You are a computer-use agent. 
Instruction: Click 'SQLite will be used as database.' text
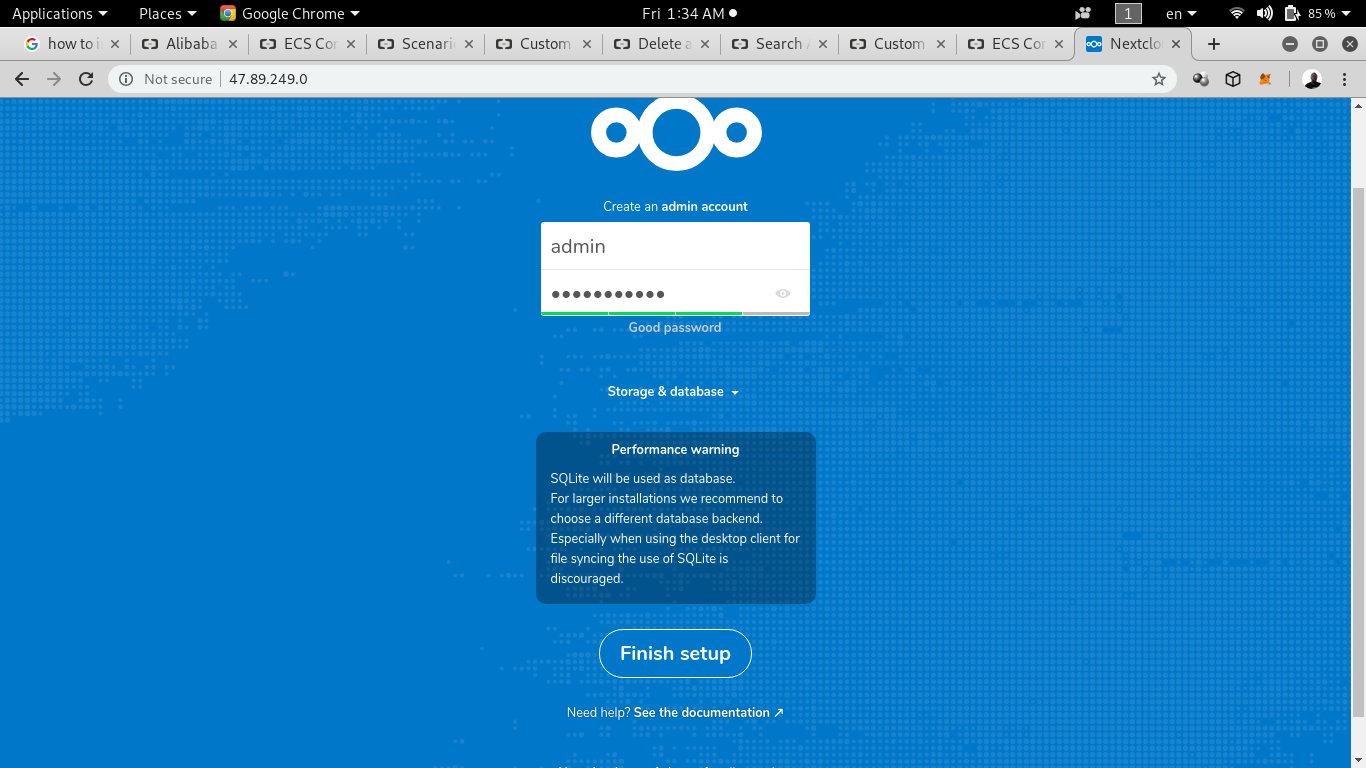(x=643, y=478)
